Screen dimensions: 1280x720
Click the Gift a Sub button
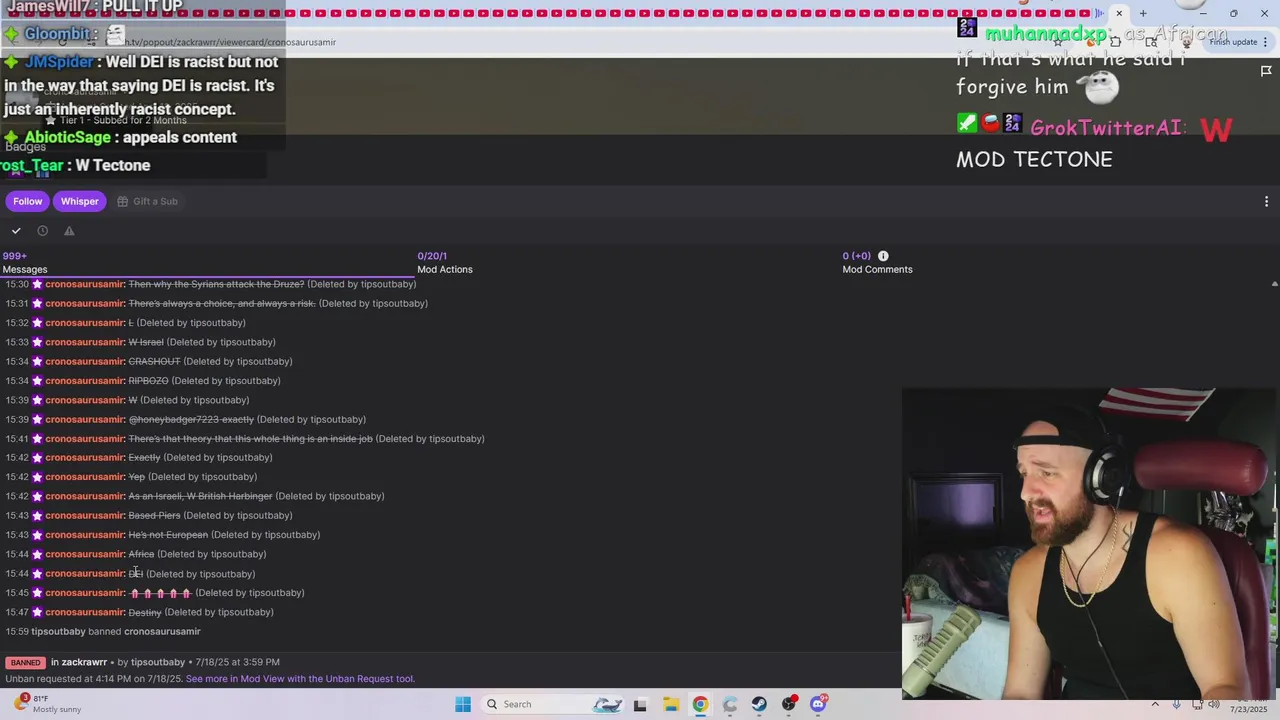coord(147,201)
